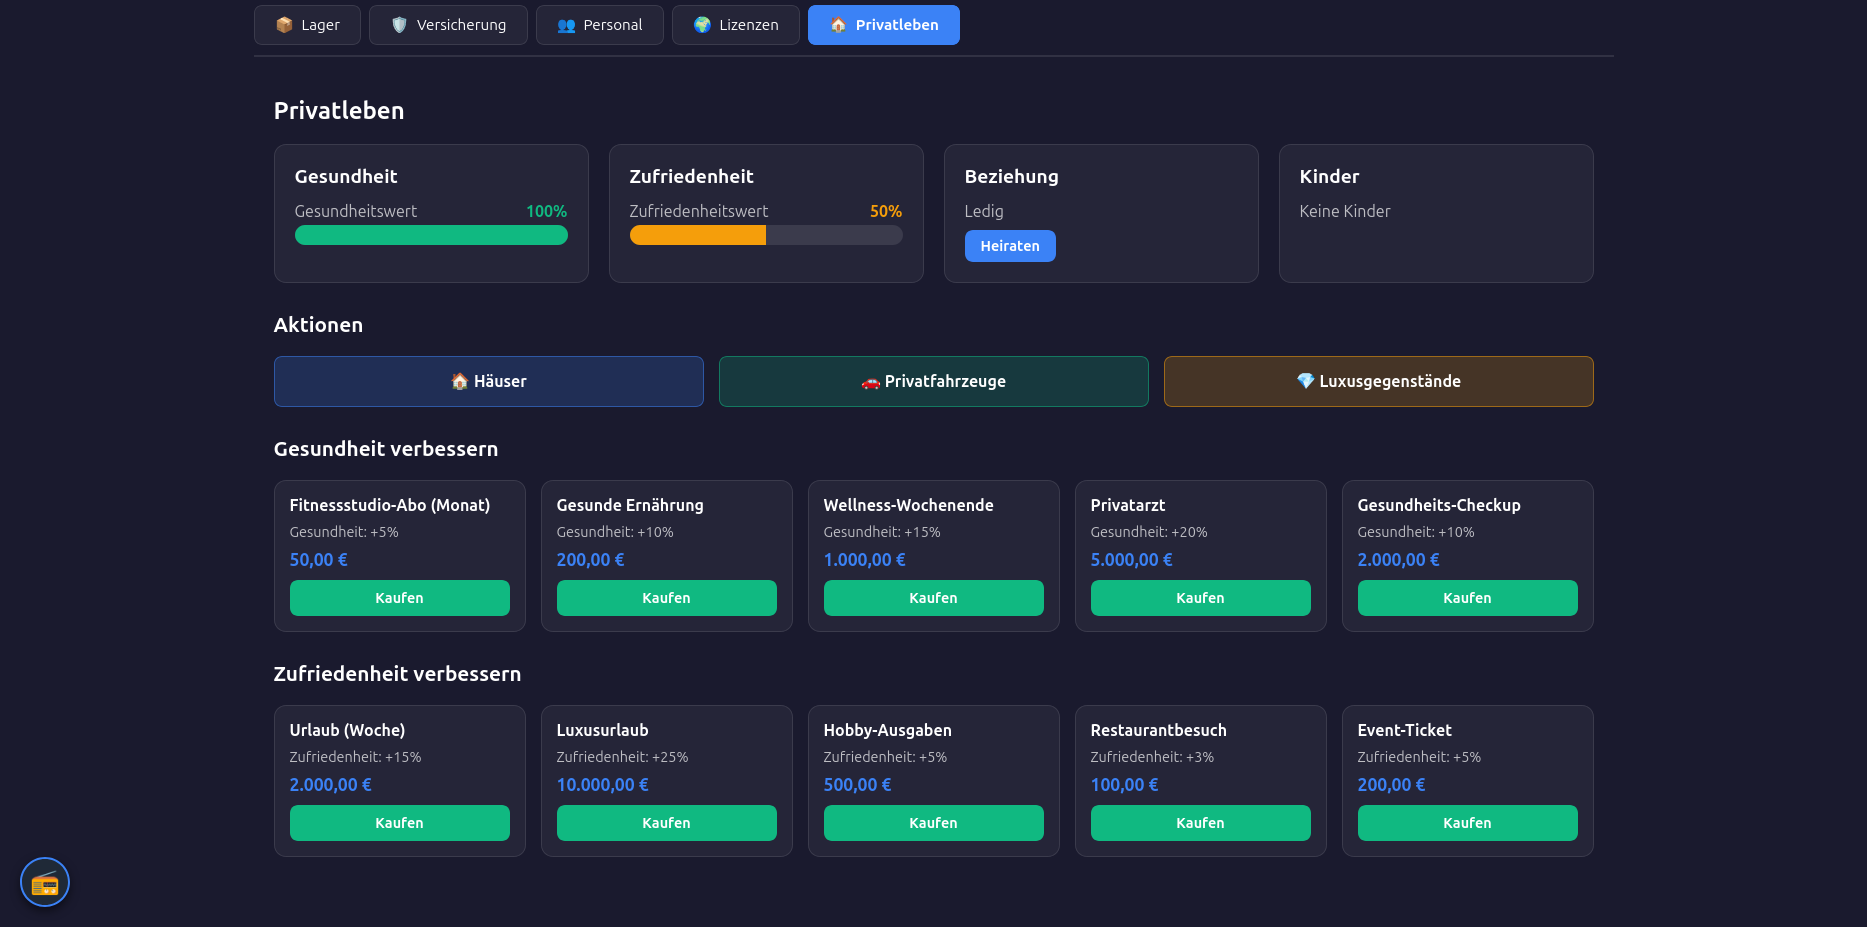1867x927 pixels.
Task: Switch to the Lager tab
Action: coord(307,25)
